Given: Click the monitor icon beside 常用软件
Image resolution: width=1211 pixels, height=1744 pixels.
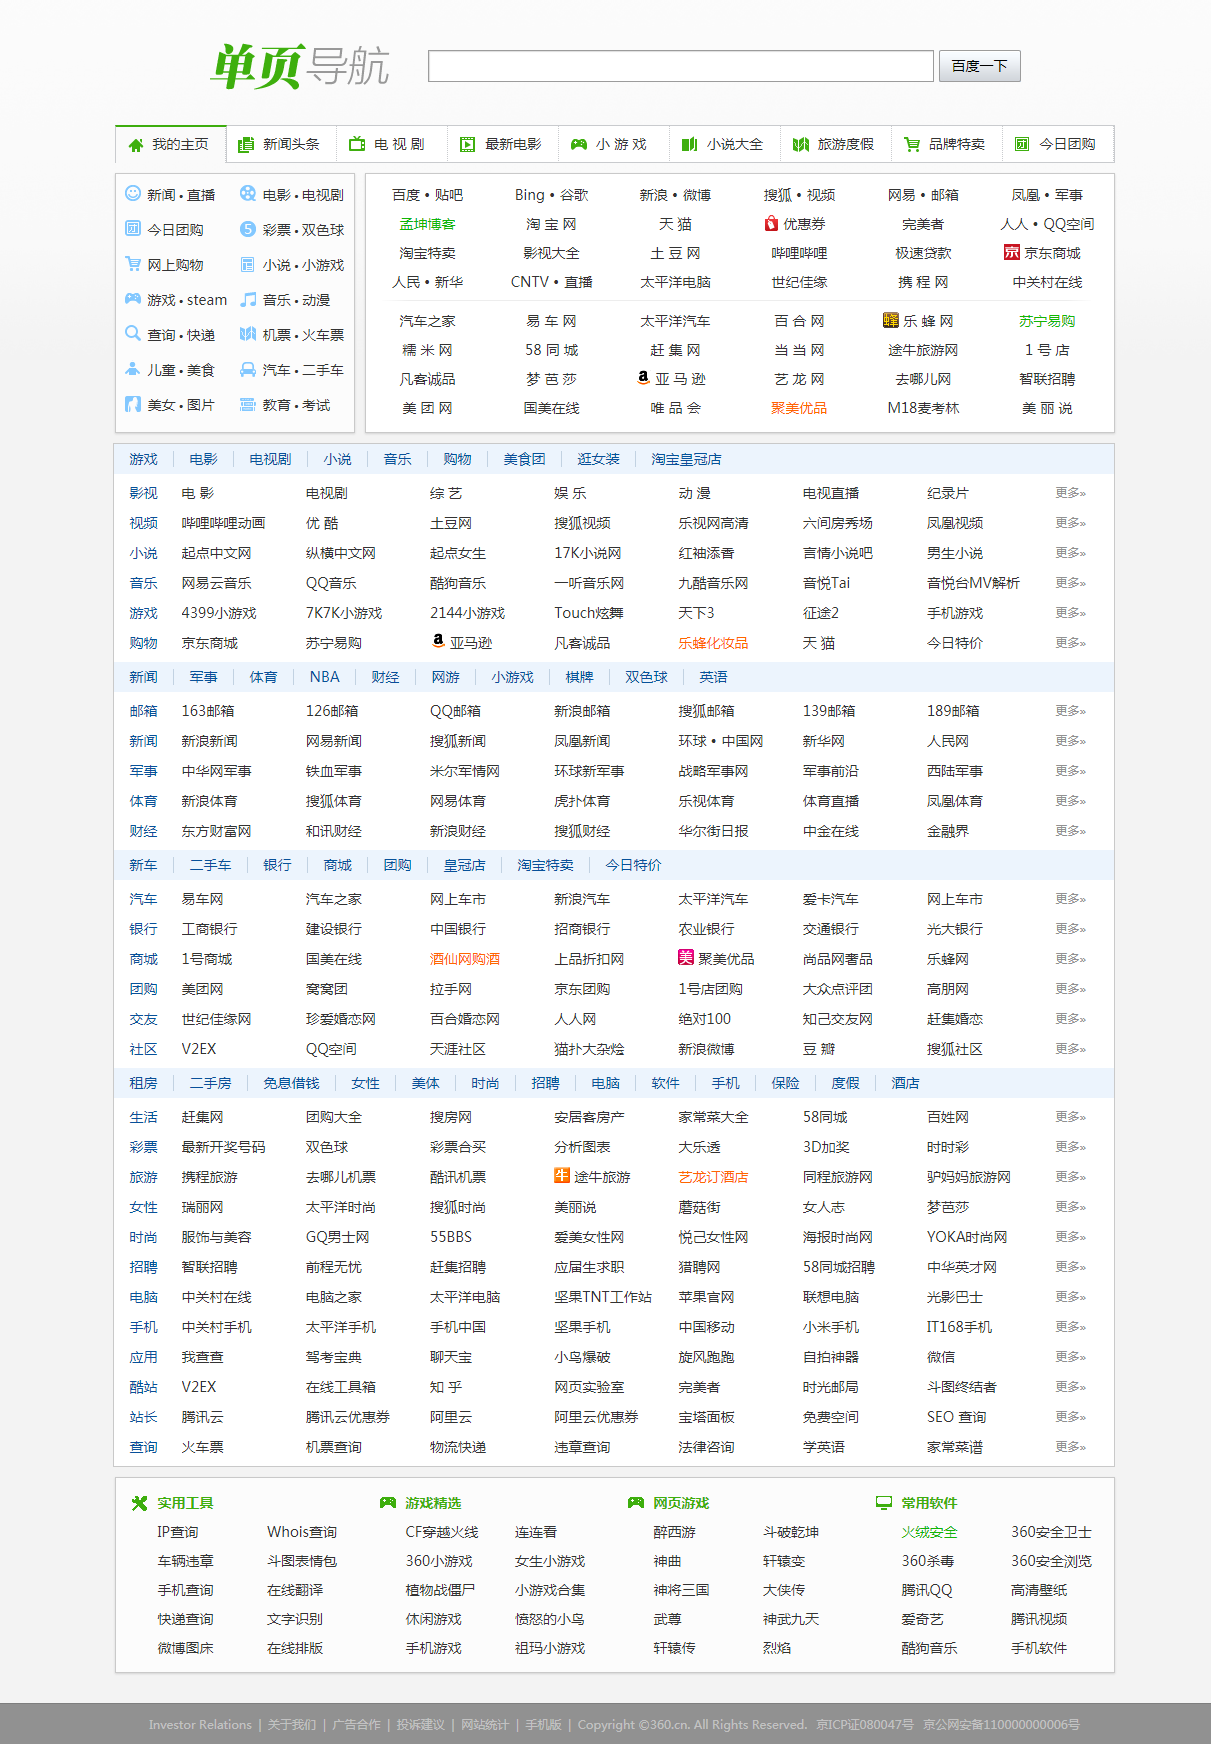Looking at the screenshot, I should [x=884, y=1503].
